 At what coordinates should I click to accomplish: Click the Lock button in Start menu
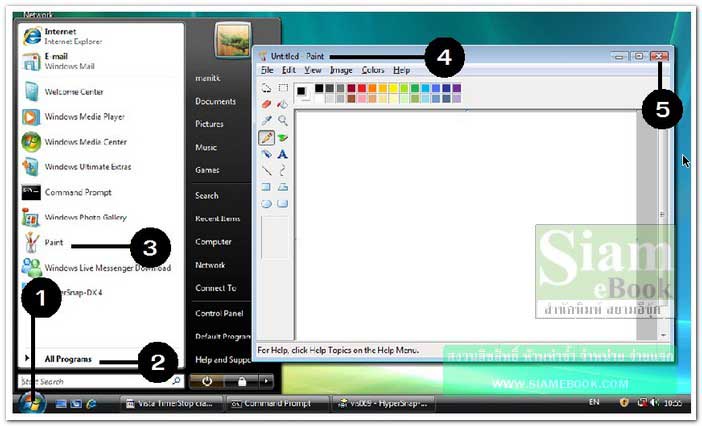click(x=242, y=381)
